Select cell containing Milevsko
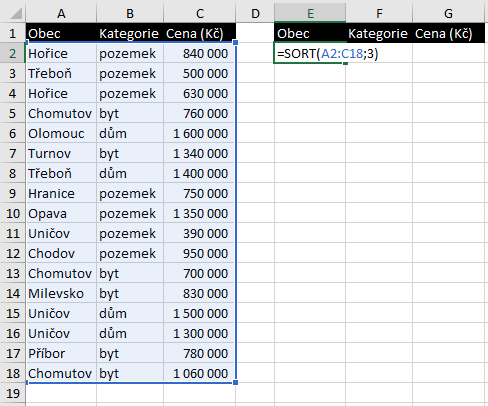 [x=61, y=293]
